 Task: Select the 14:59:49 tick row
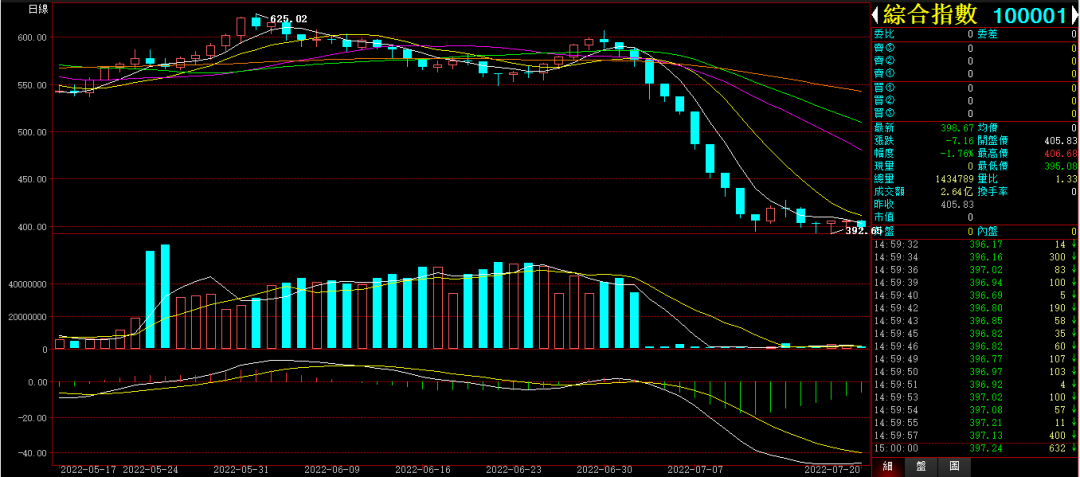[975, 359]
